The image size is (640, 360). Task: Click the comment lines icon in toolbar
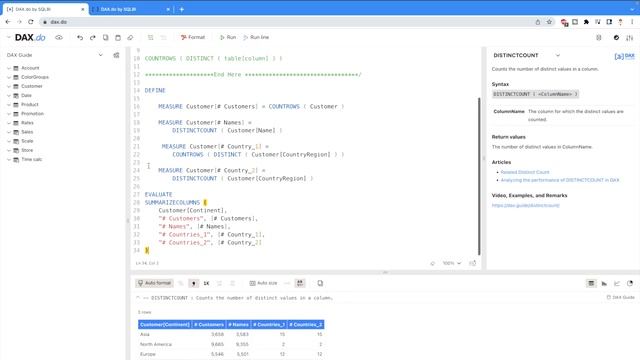click(x=151, y=38)
